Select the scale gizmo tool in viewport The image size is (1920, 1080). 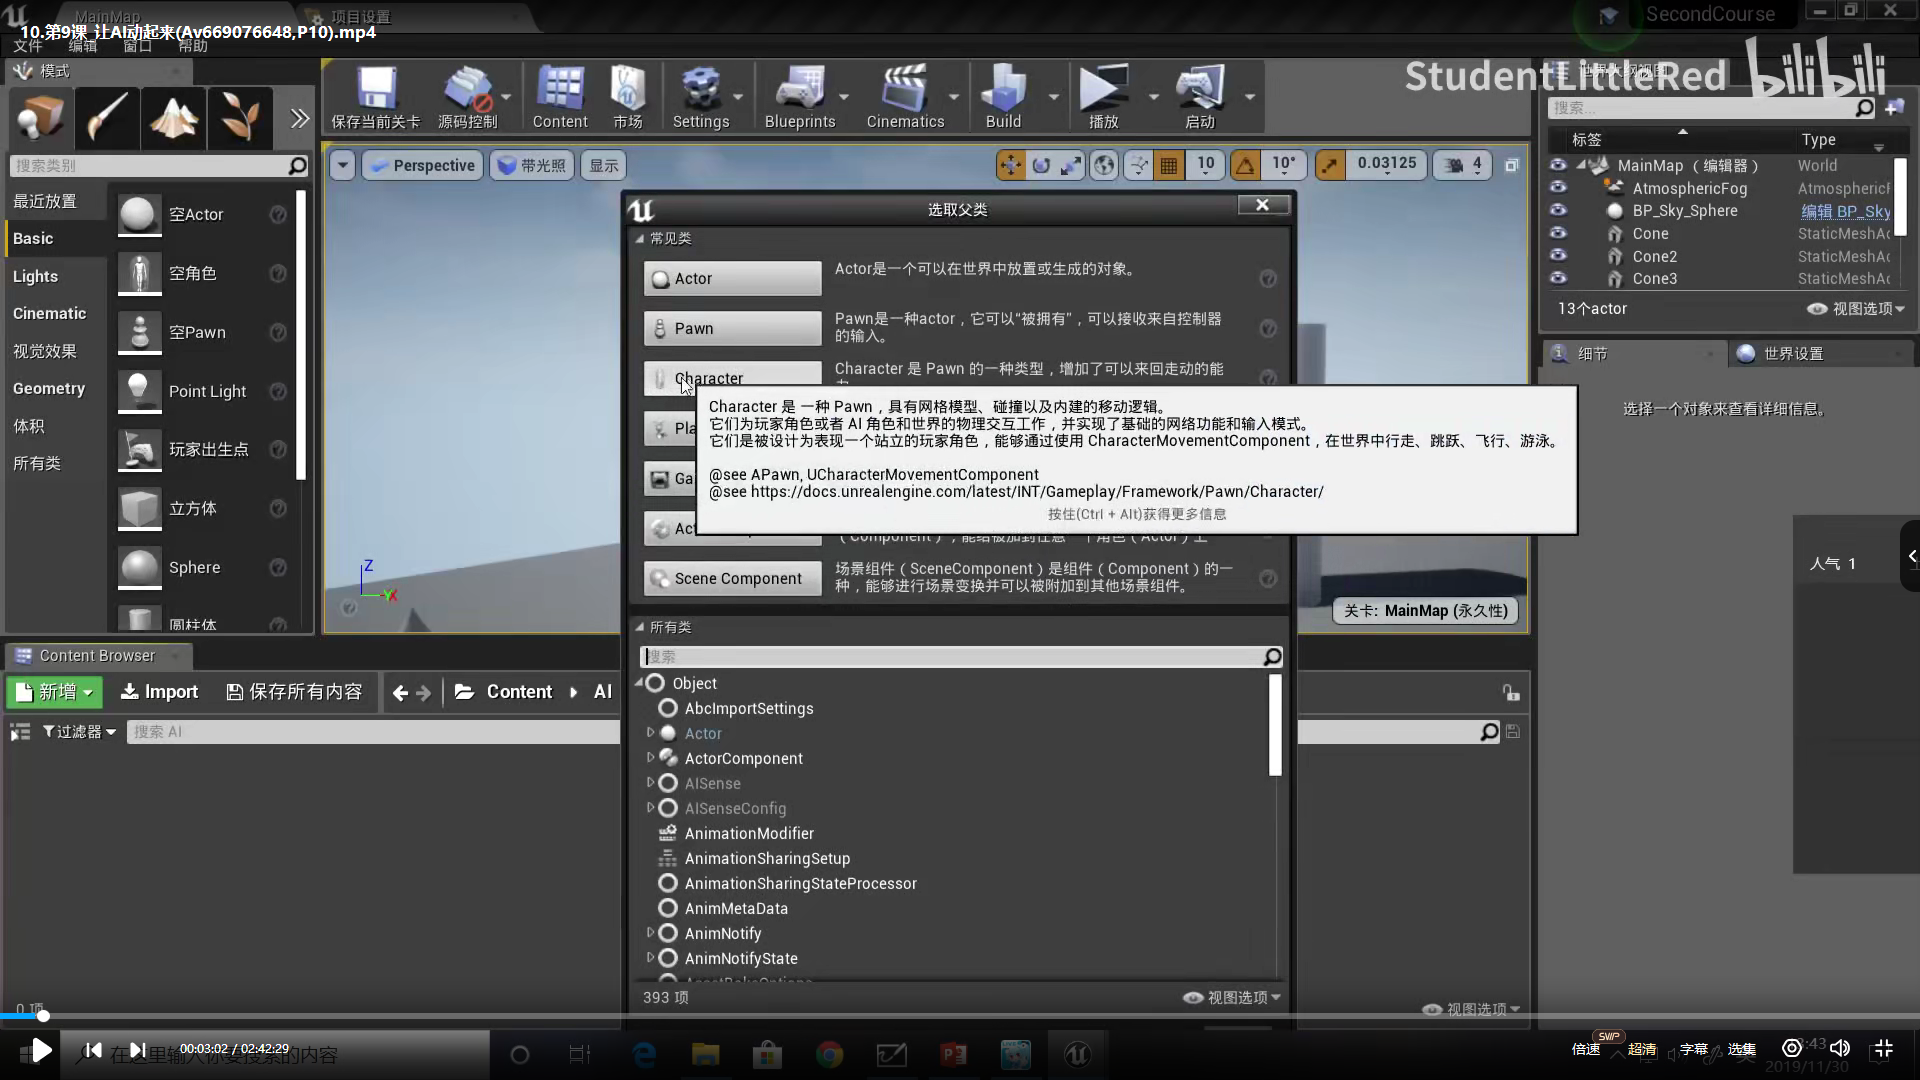click(1071, 165)
